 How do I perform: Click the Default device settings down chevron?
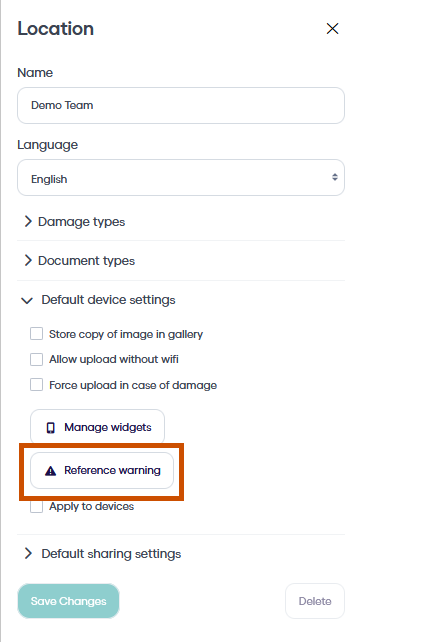[27, 301]
